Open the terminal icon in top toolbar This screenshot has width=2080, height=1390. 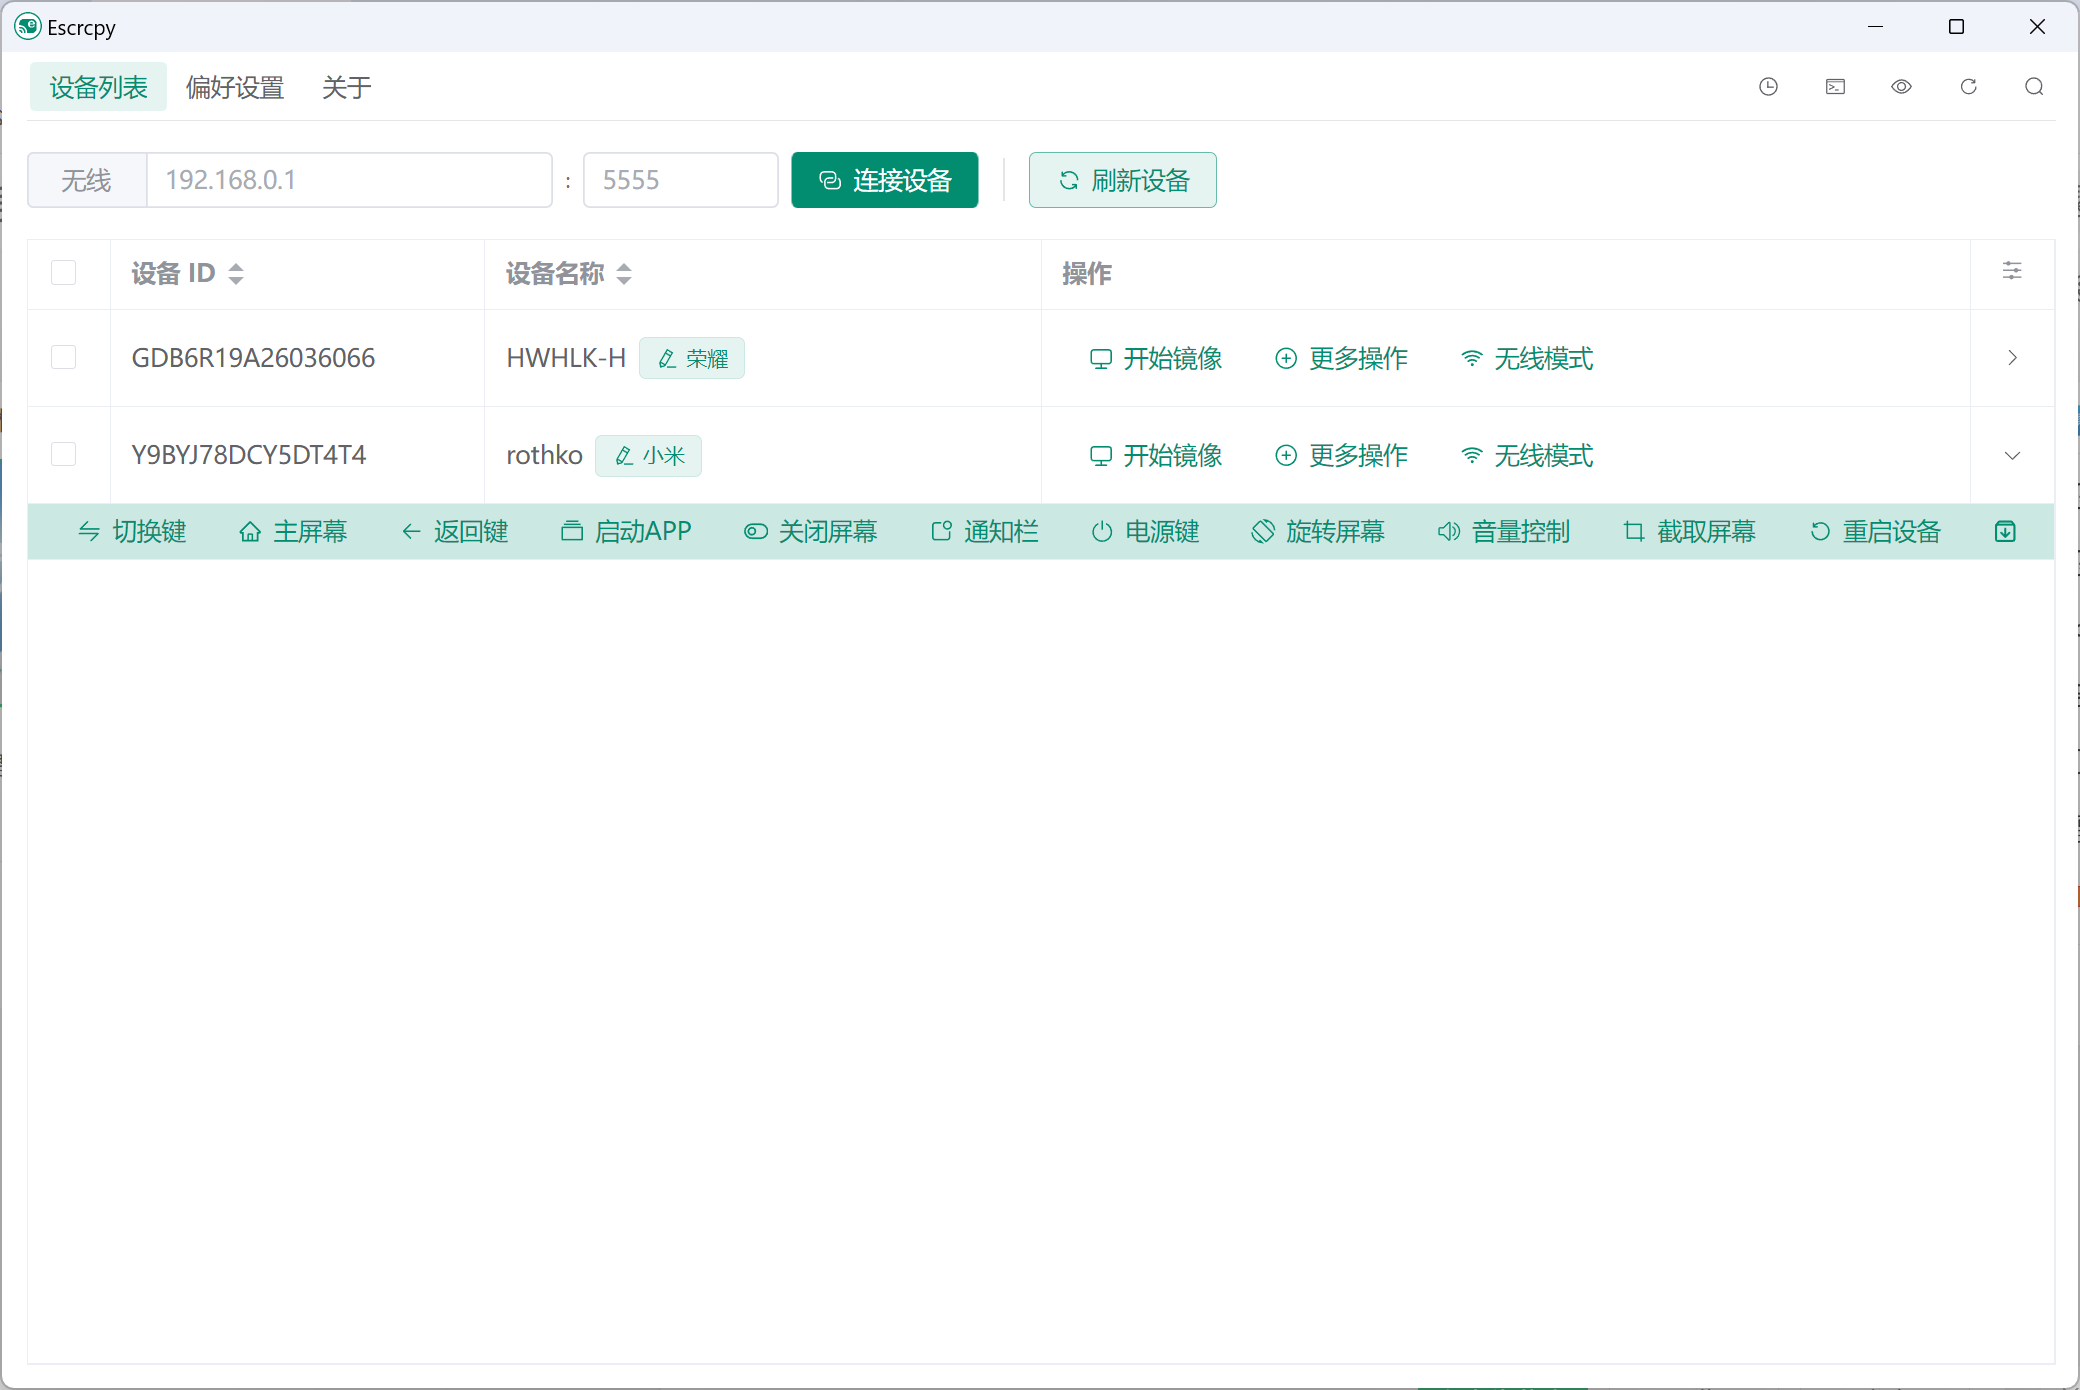(x=1835, y=87)
